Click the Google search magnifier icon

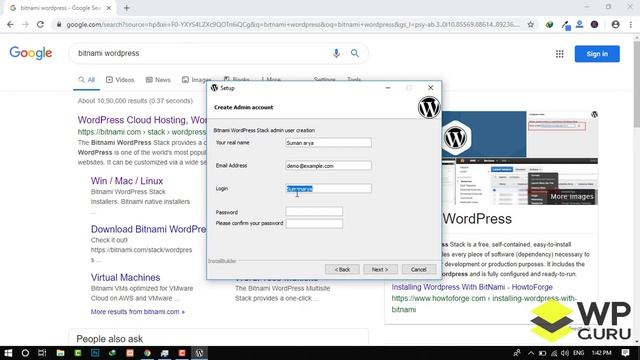355,53
